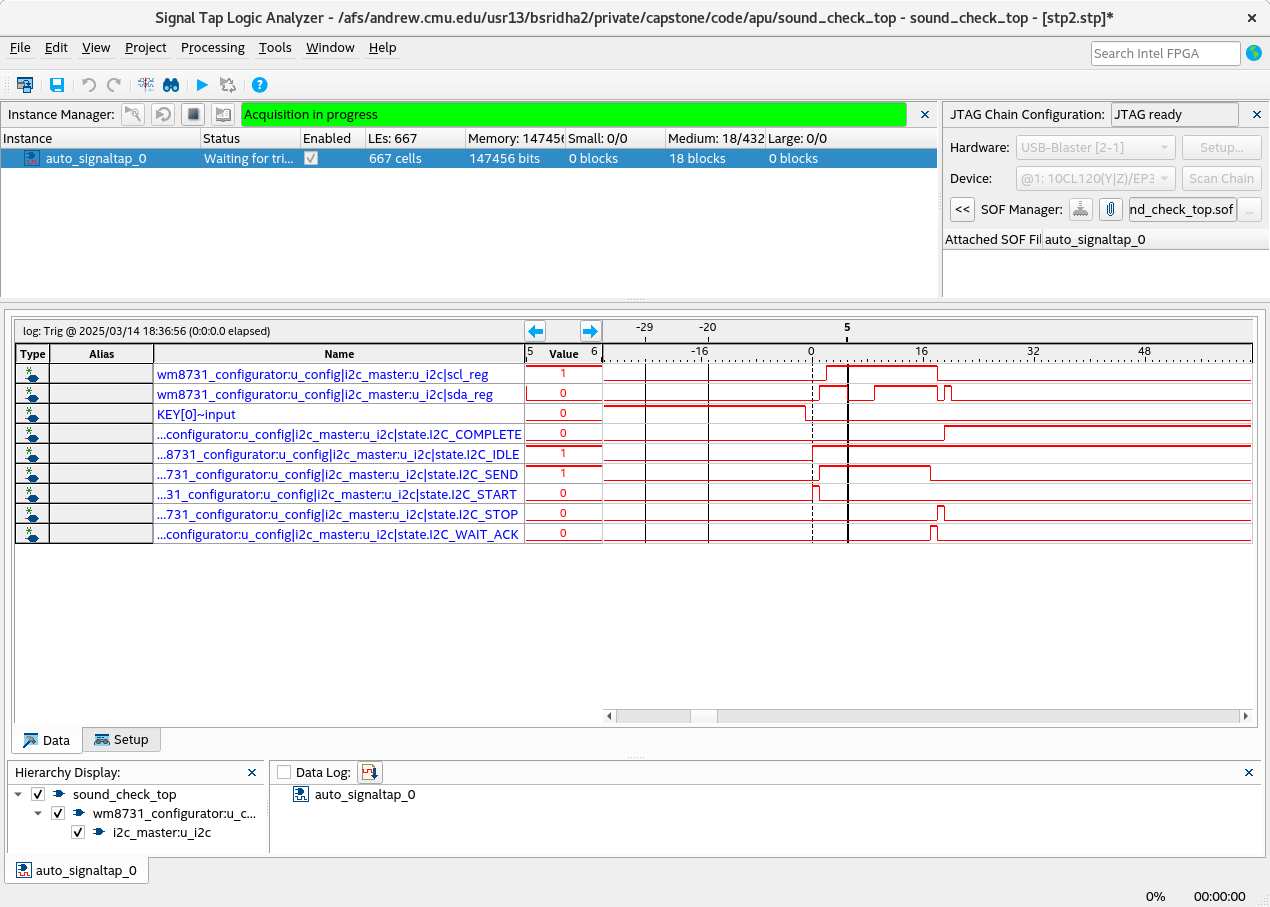
Task: Undo the last action
Action: 88,85
